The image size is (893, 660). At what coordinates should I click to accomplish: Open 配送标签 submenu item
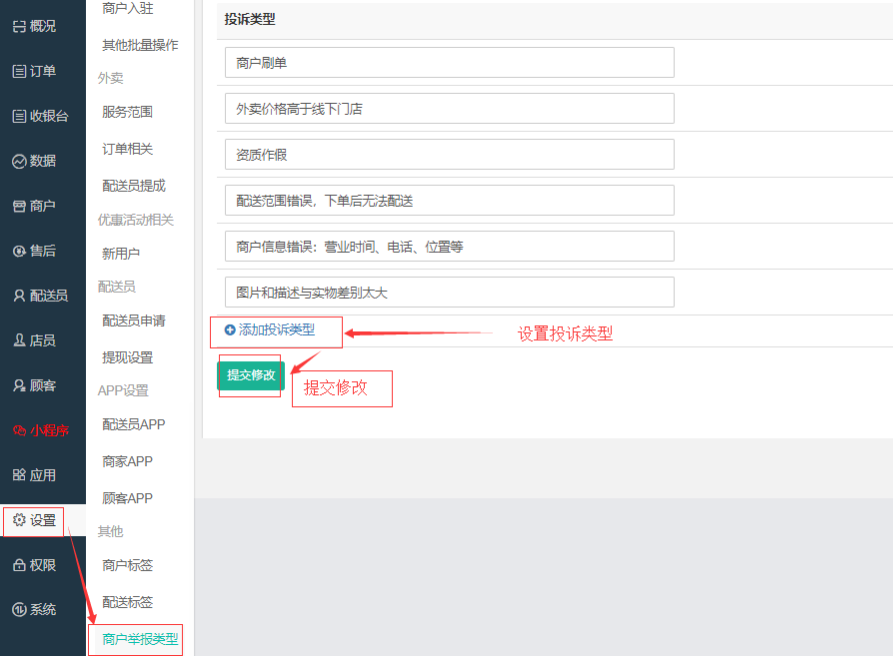coord(128,602)
